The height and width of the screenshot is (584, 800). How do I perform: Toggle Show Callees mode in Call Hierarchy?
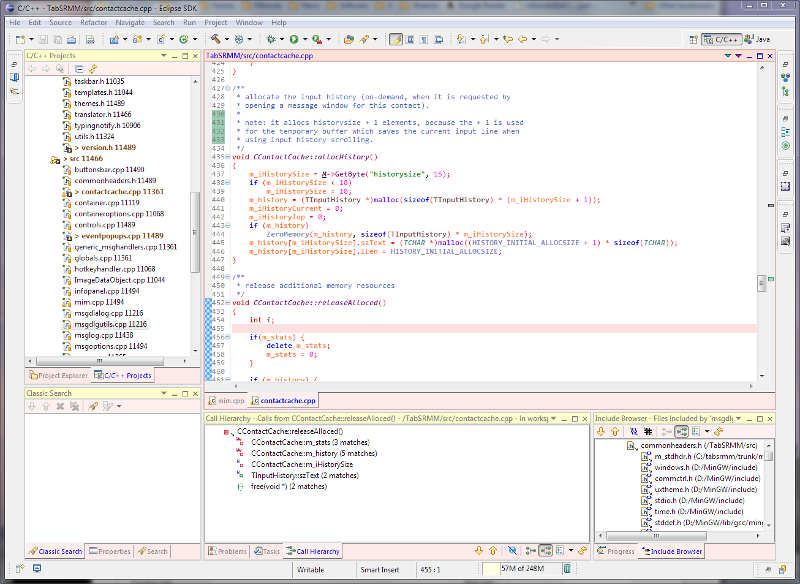546,551
